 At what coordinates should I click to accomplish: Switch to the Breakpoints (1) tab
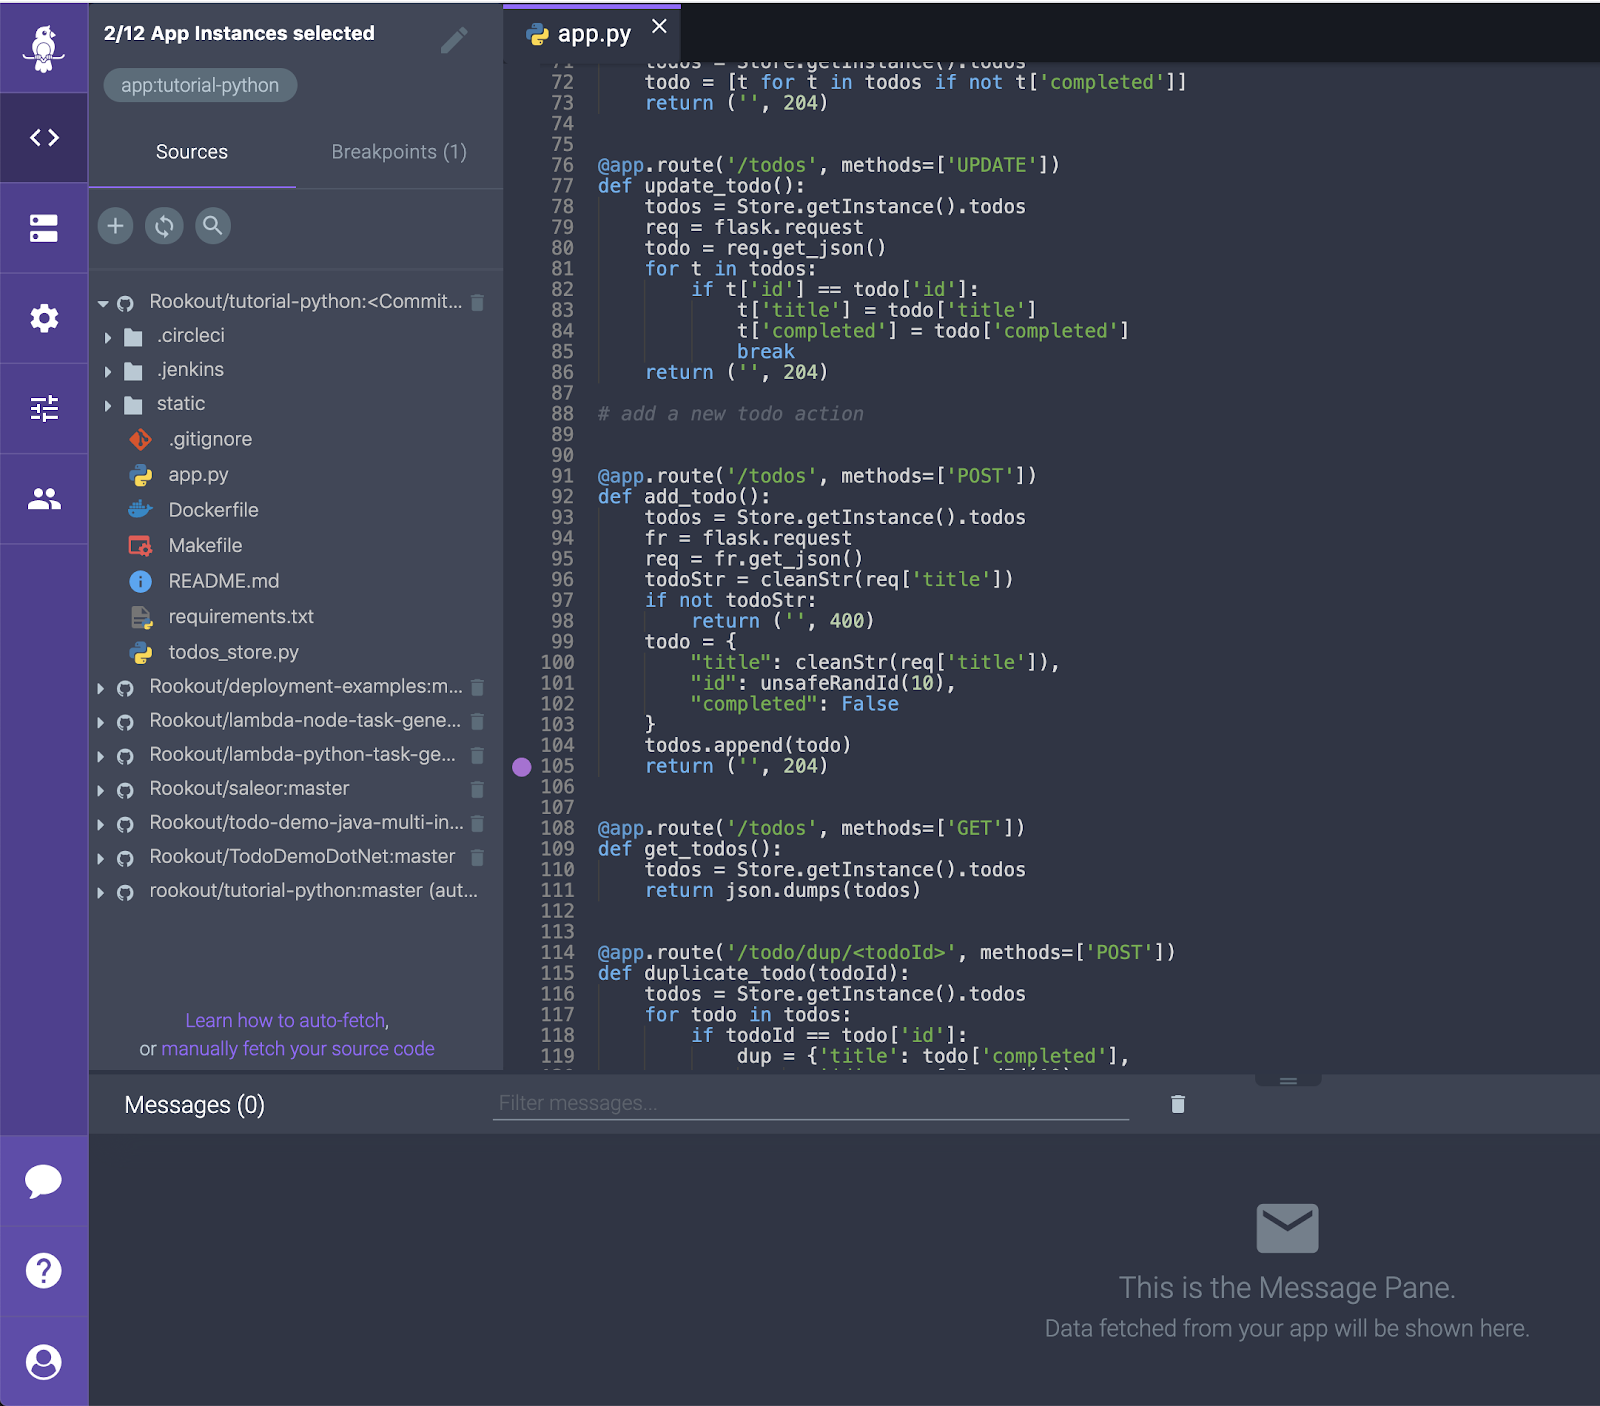tap(399, 152)
